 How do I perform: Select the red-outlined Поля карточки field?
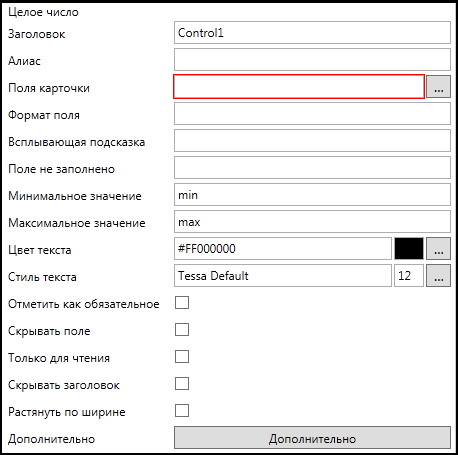(x=299, y=87)
